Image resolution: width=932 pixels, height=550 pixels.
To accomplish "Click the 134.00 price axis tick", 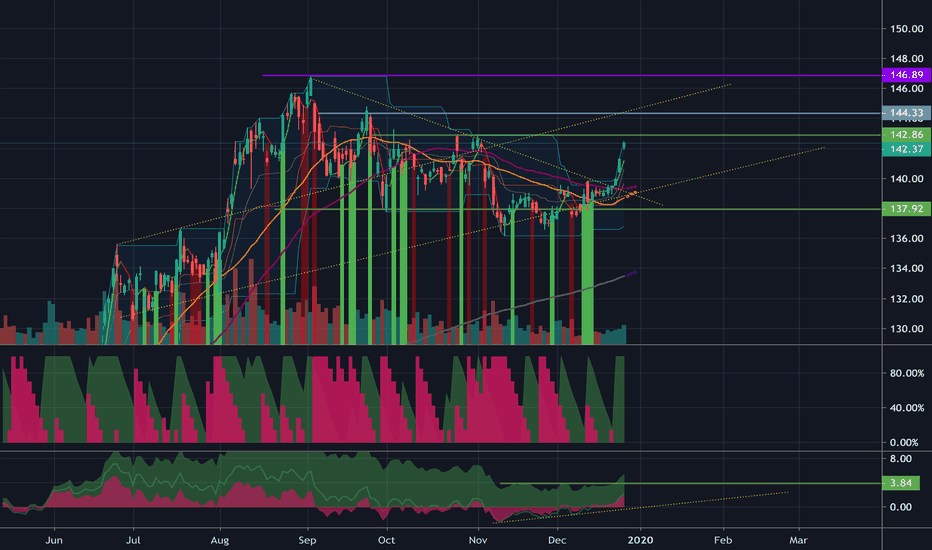I will click(x=906, y=268).
